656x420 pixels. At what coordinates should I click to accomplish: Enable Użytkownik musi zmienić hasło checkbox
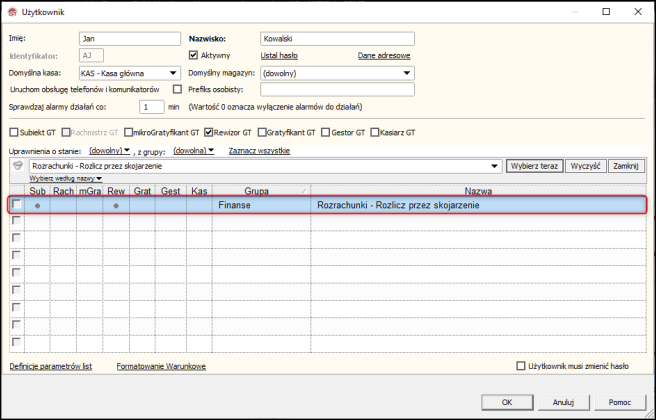click(521, 366)
